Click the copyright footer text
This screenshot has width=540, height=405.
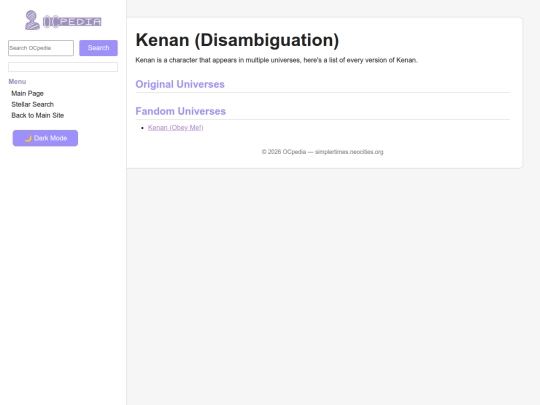click(323, 152)
